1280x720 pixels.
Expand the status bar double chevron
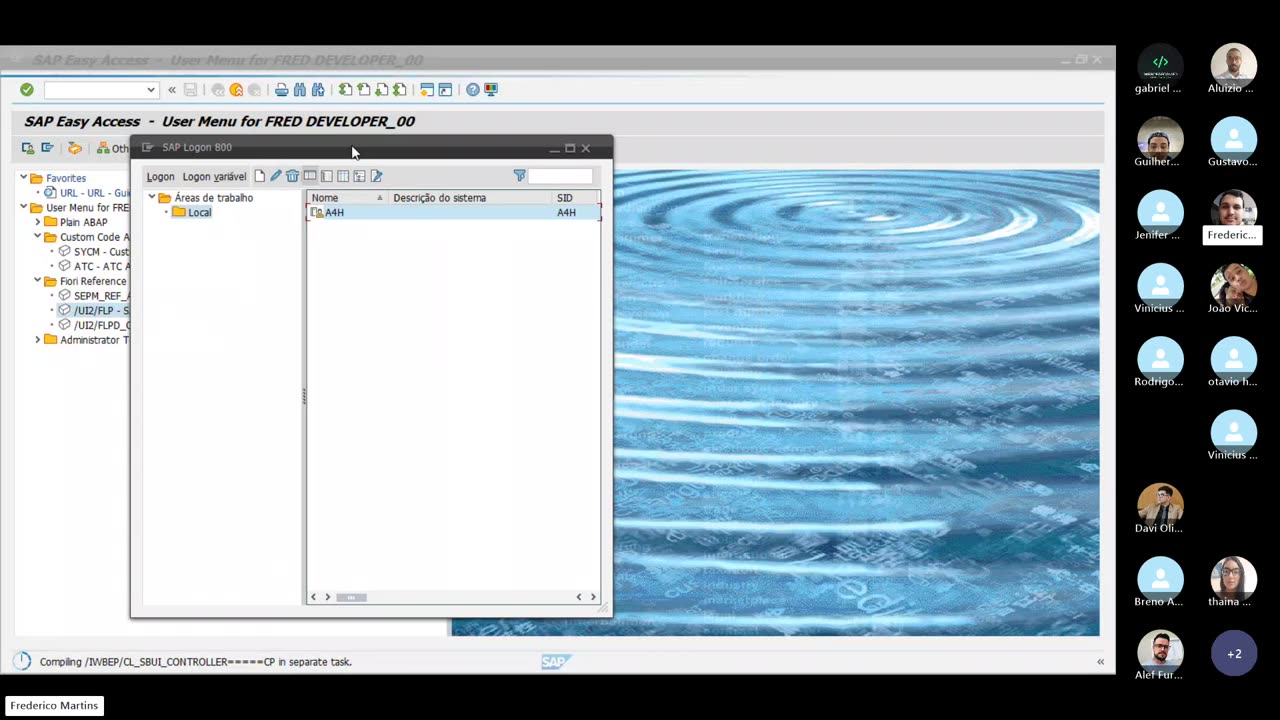tap(1100, 662)
